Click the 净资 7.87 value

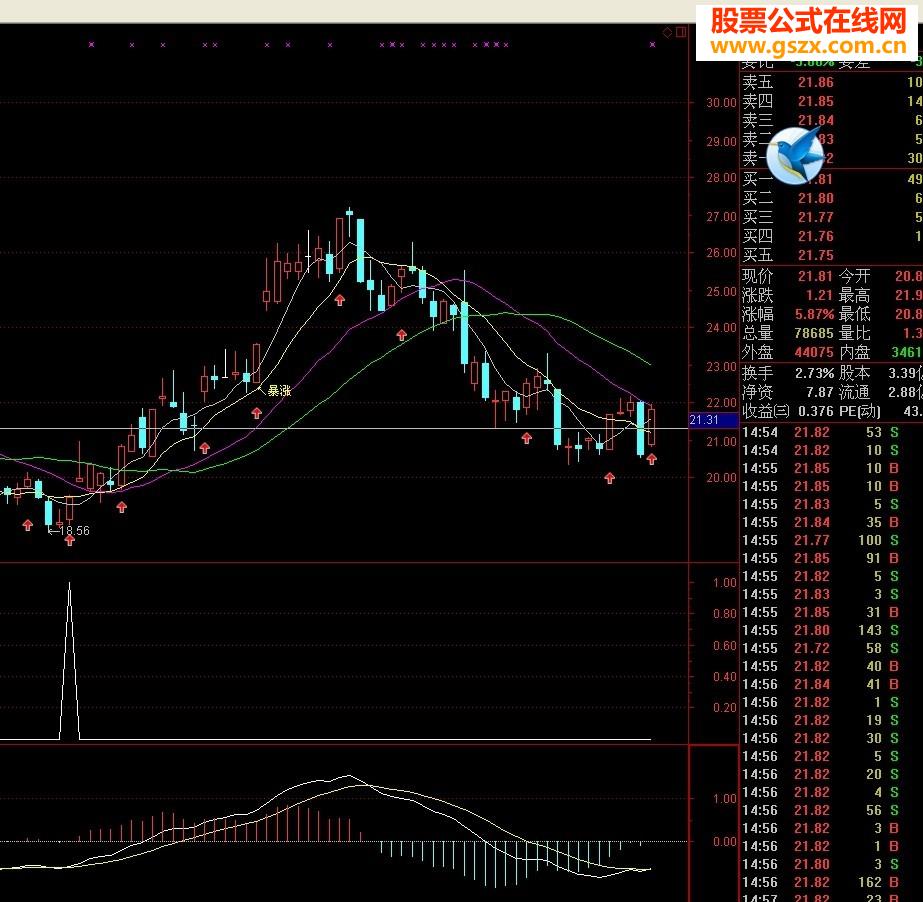pyautogui.click(x=819, y=392)
